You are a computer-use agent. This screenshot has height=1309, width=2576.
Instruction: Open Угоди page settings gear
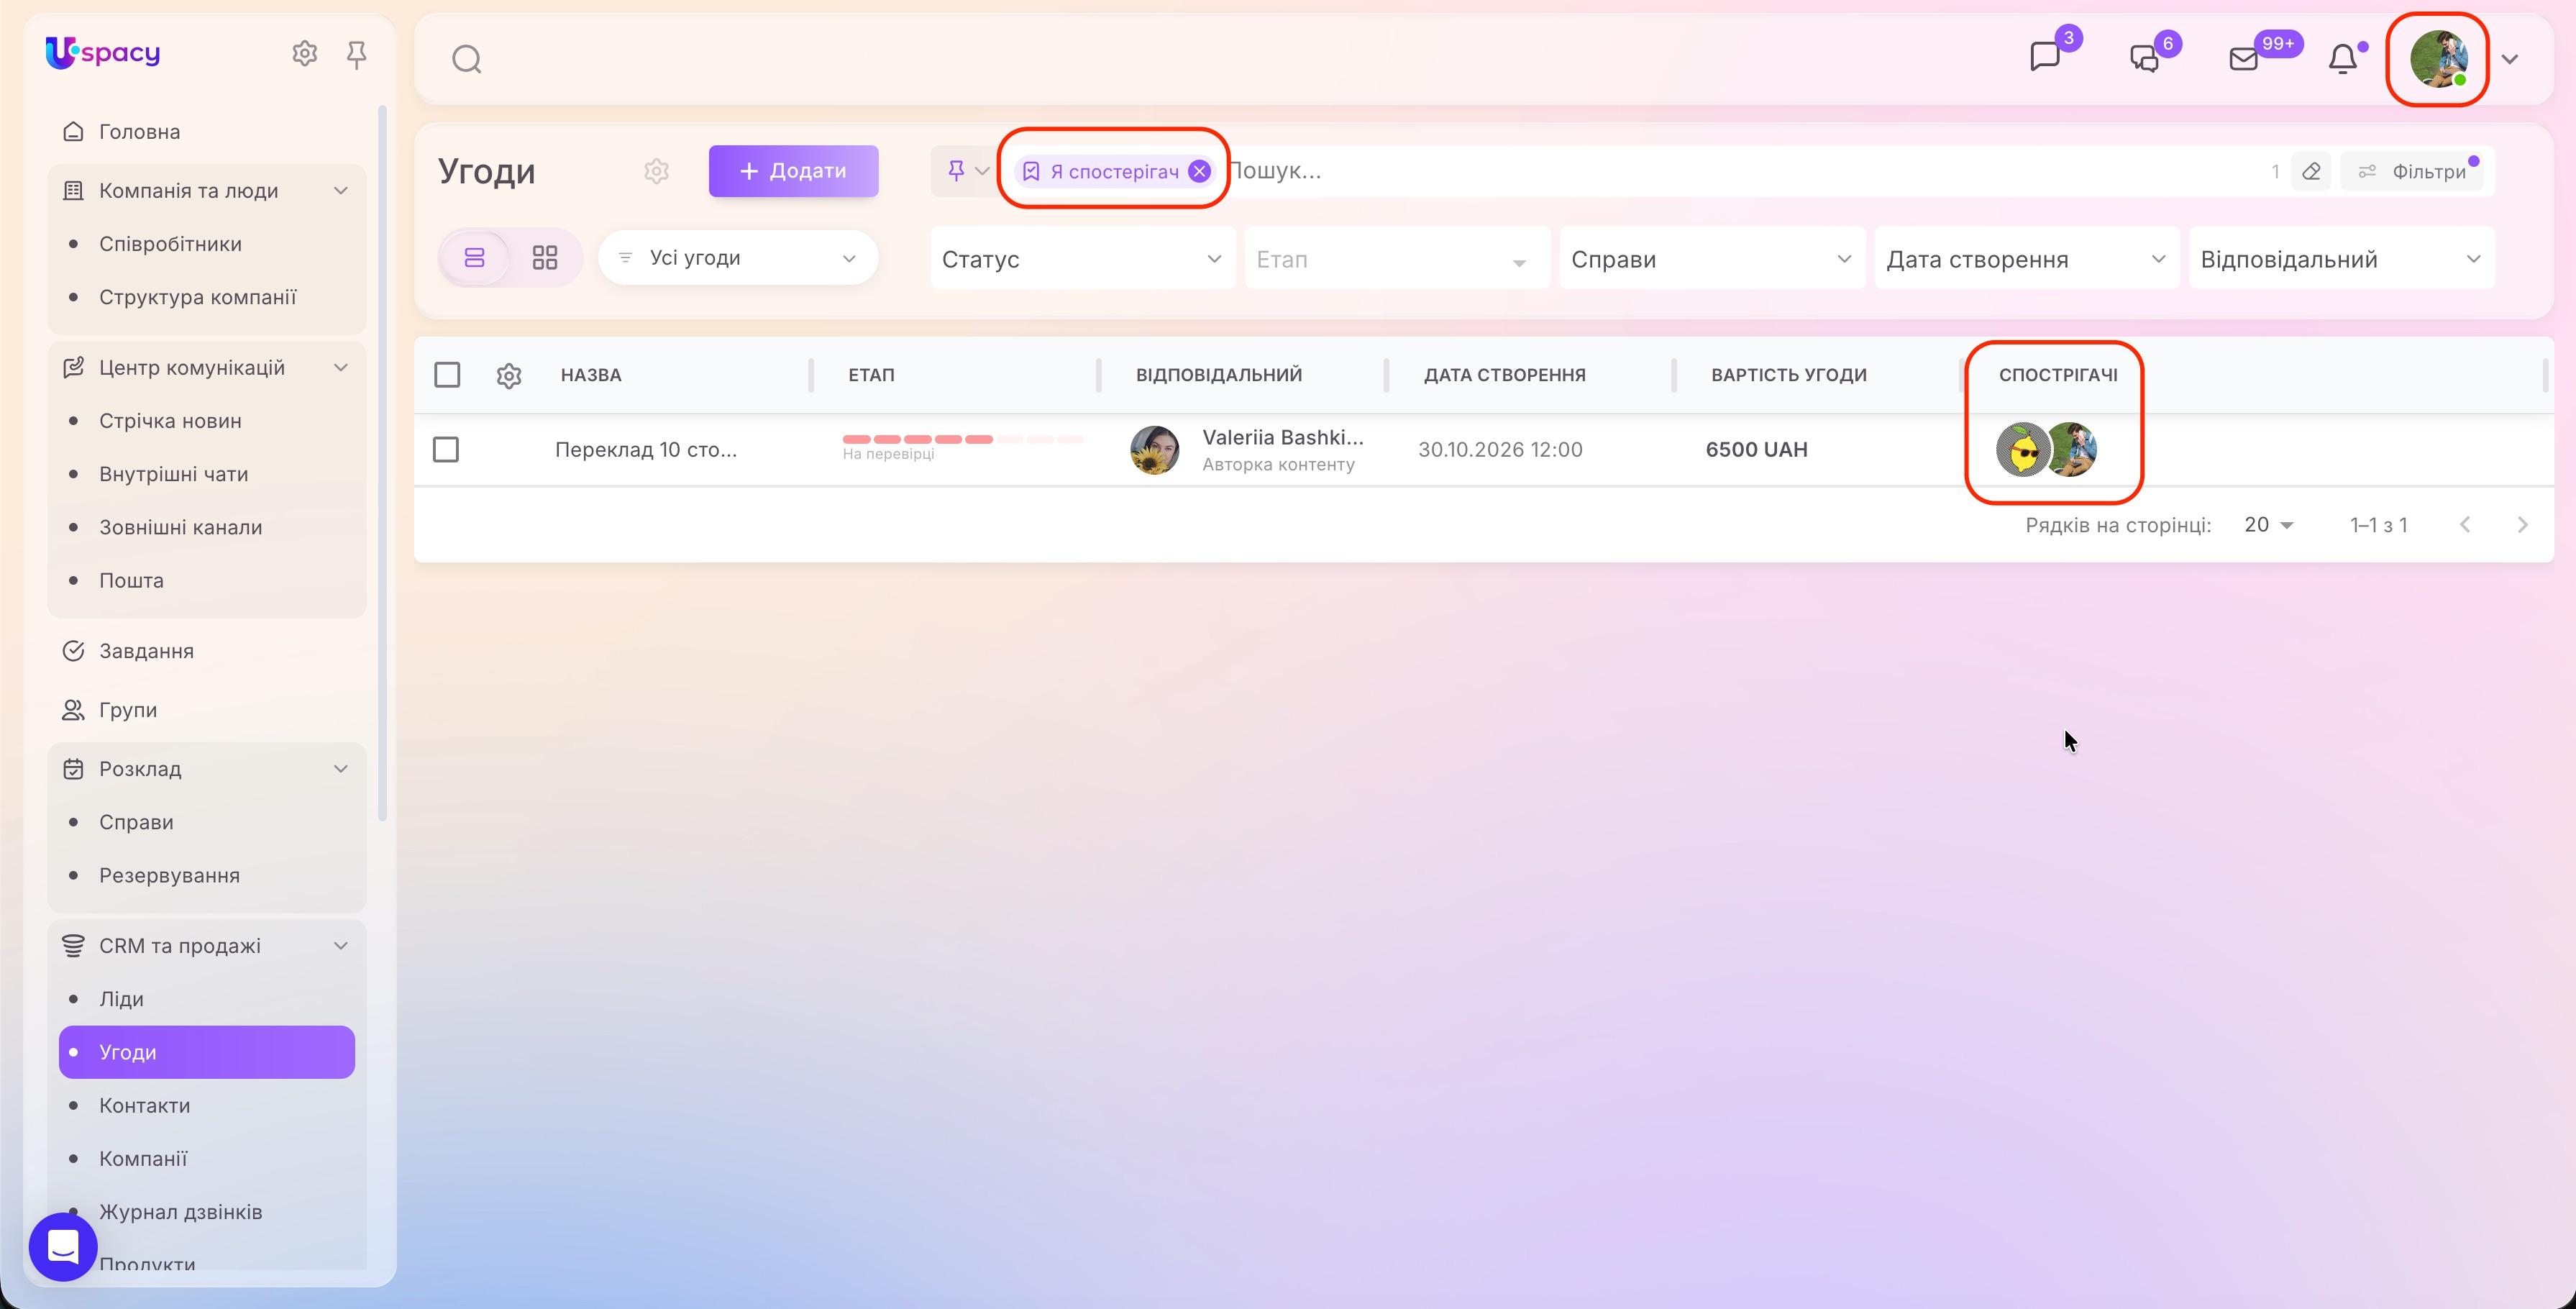pos(656,171)
